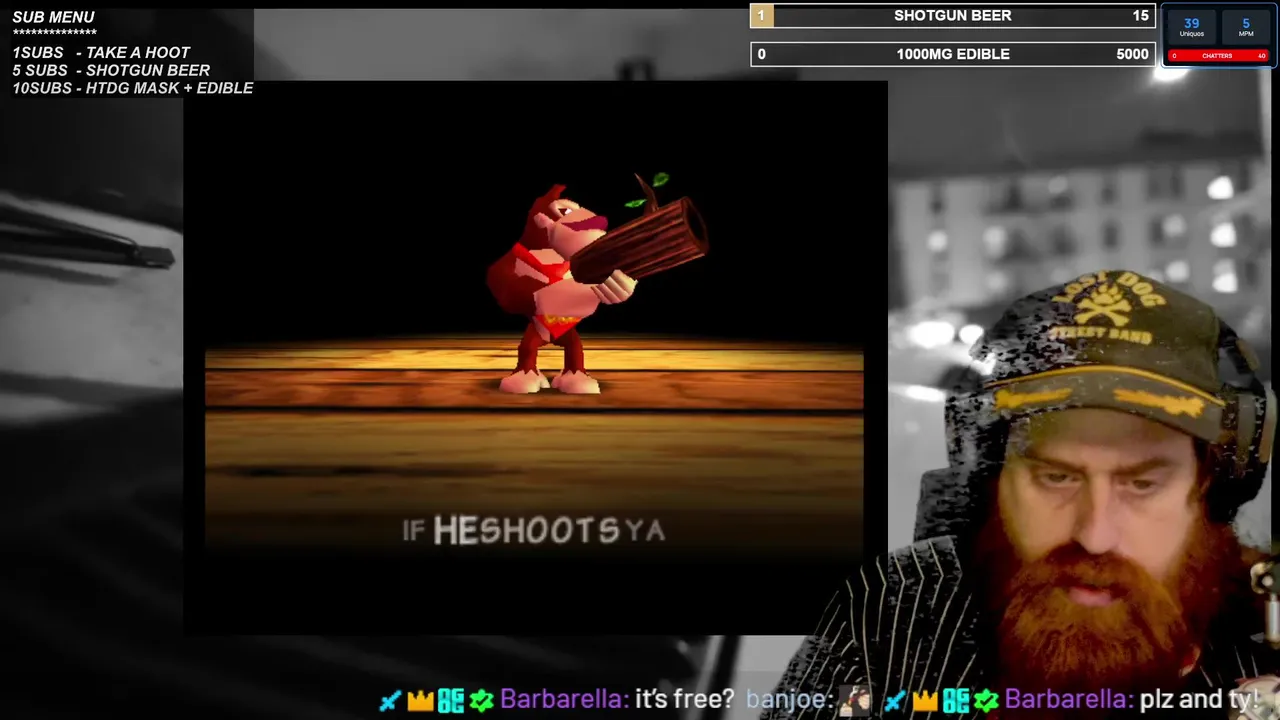Open Barbarella's name on "it's free?" message
1280x720 pixels.
click(x=563, y=700)
